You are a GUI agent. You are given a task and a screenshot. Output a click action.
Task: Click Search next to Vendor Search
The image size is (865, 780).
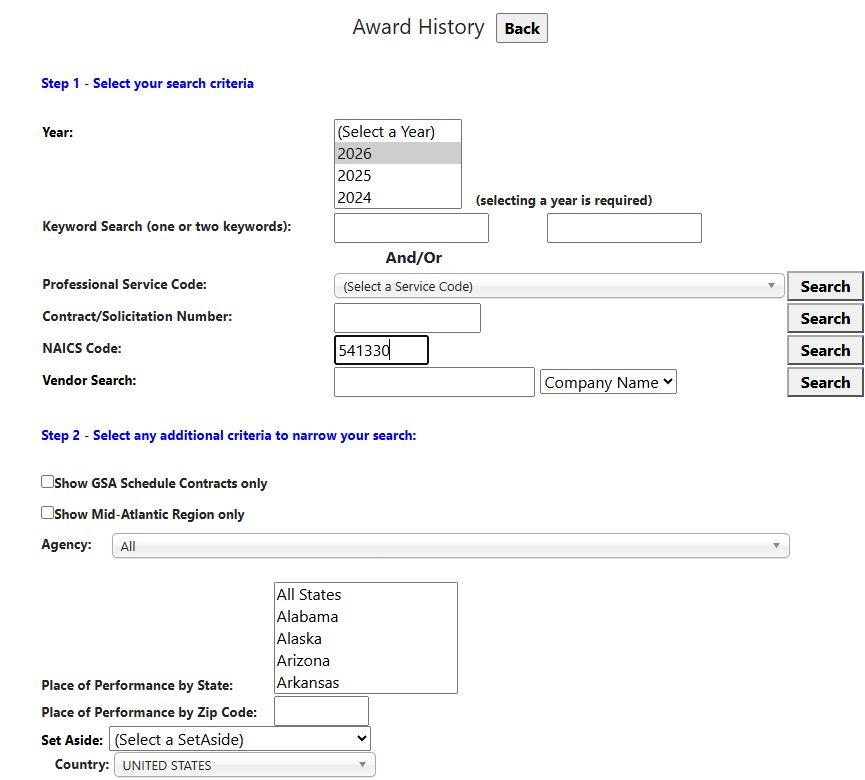pyautogui.click(x=825, y=382)
